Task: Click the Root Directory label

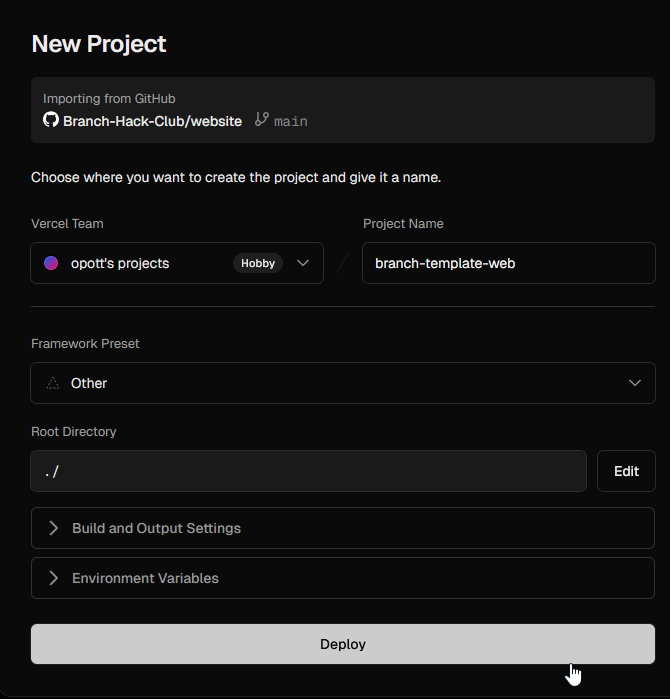Action: coord(74,432)
